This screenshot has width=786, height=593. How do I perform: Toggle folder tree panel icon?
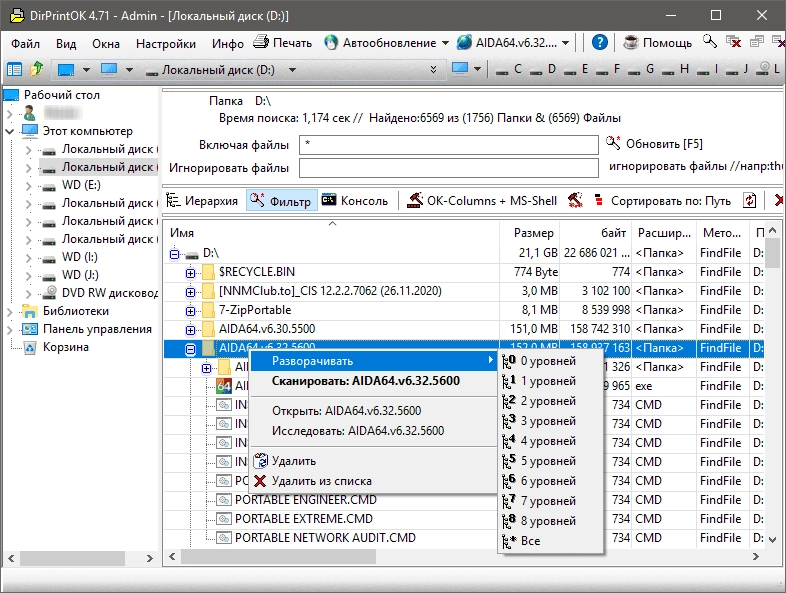(14, 69)
